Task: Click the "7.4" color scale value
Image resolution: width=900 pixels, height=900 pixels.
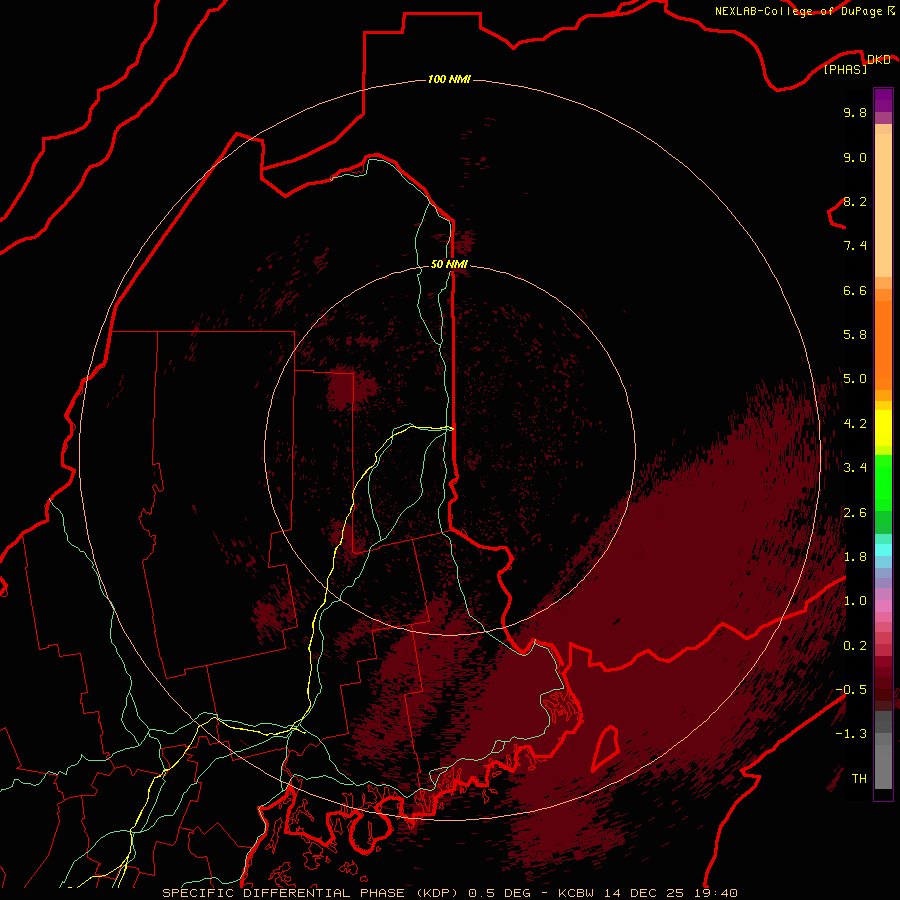Action: (855, 246)
